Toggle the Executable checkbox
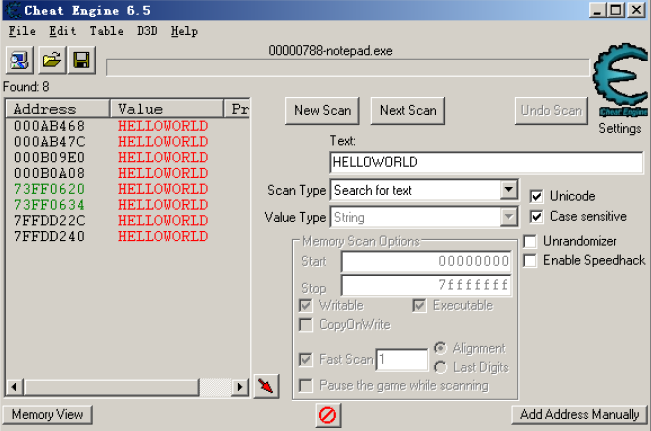651x431 pixels. tap(419, 306)
